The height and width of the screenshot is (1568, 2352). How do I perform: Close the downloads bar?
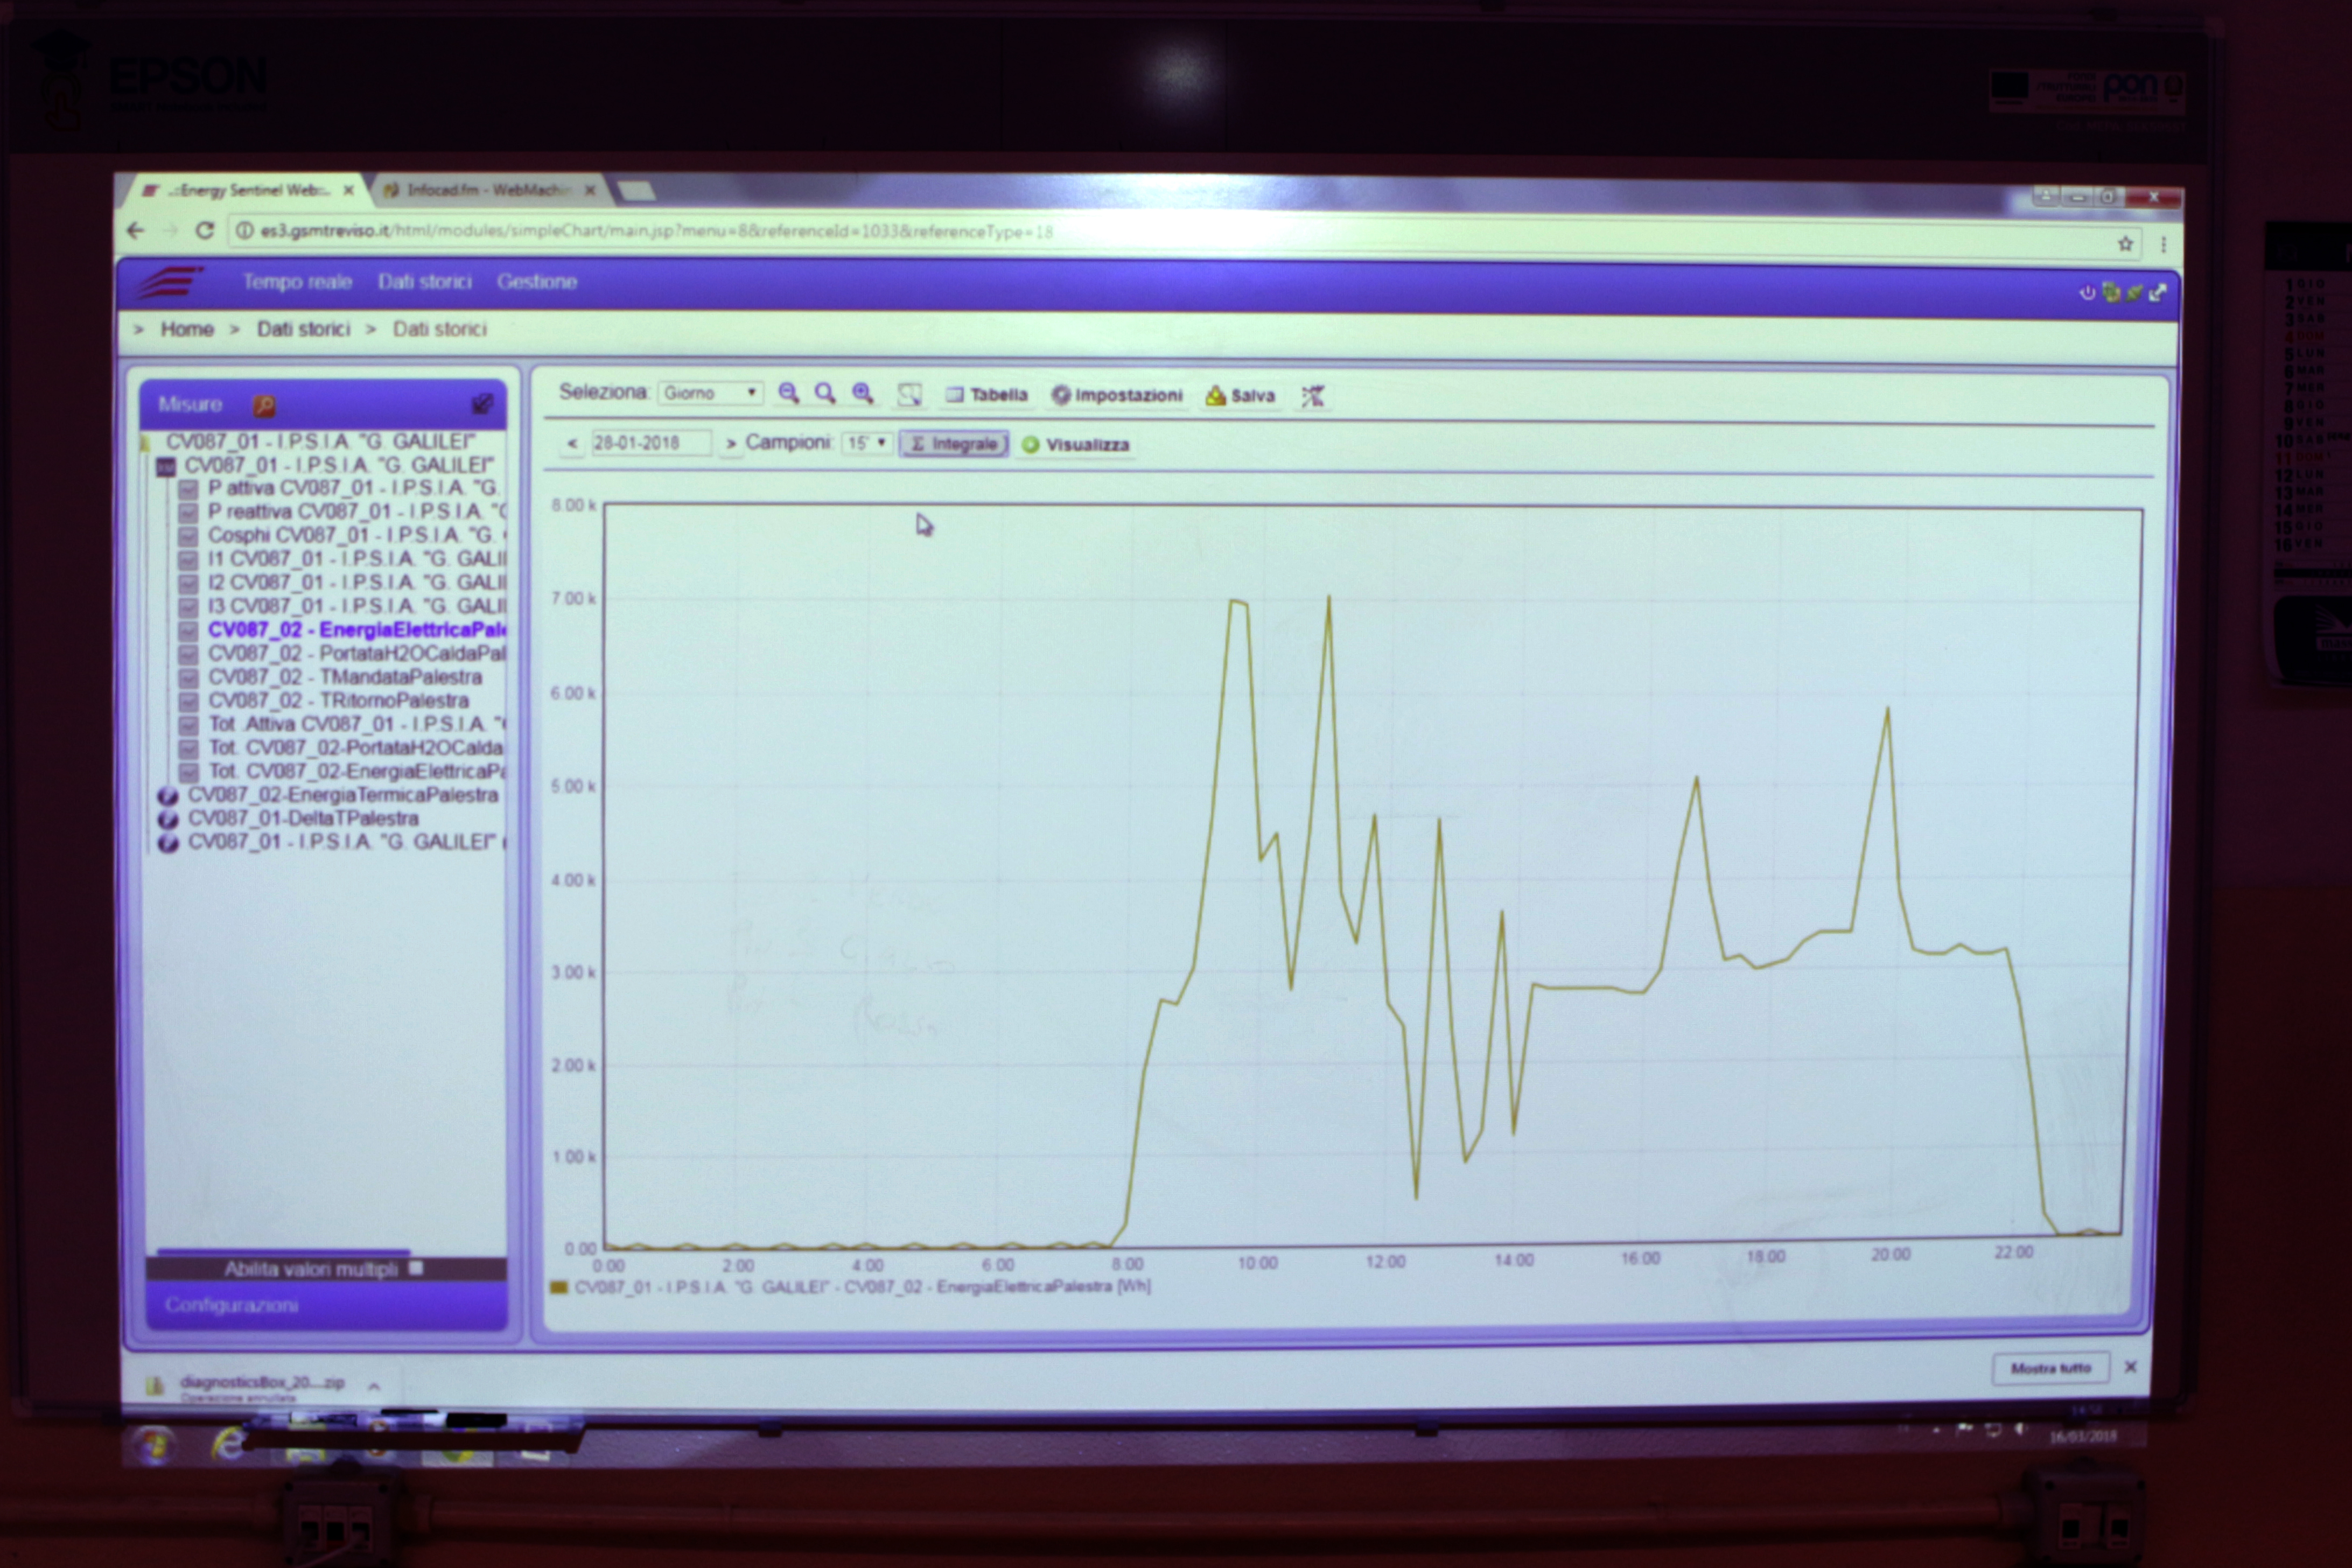2130,1367
